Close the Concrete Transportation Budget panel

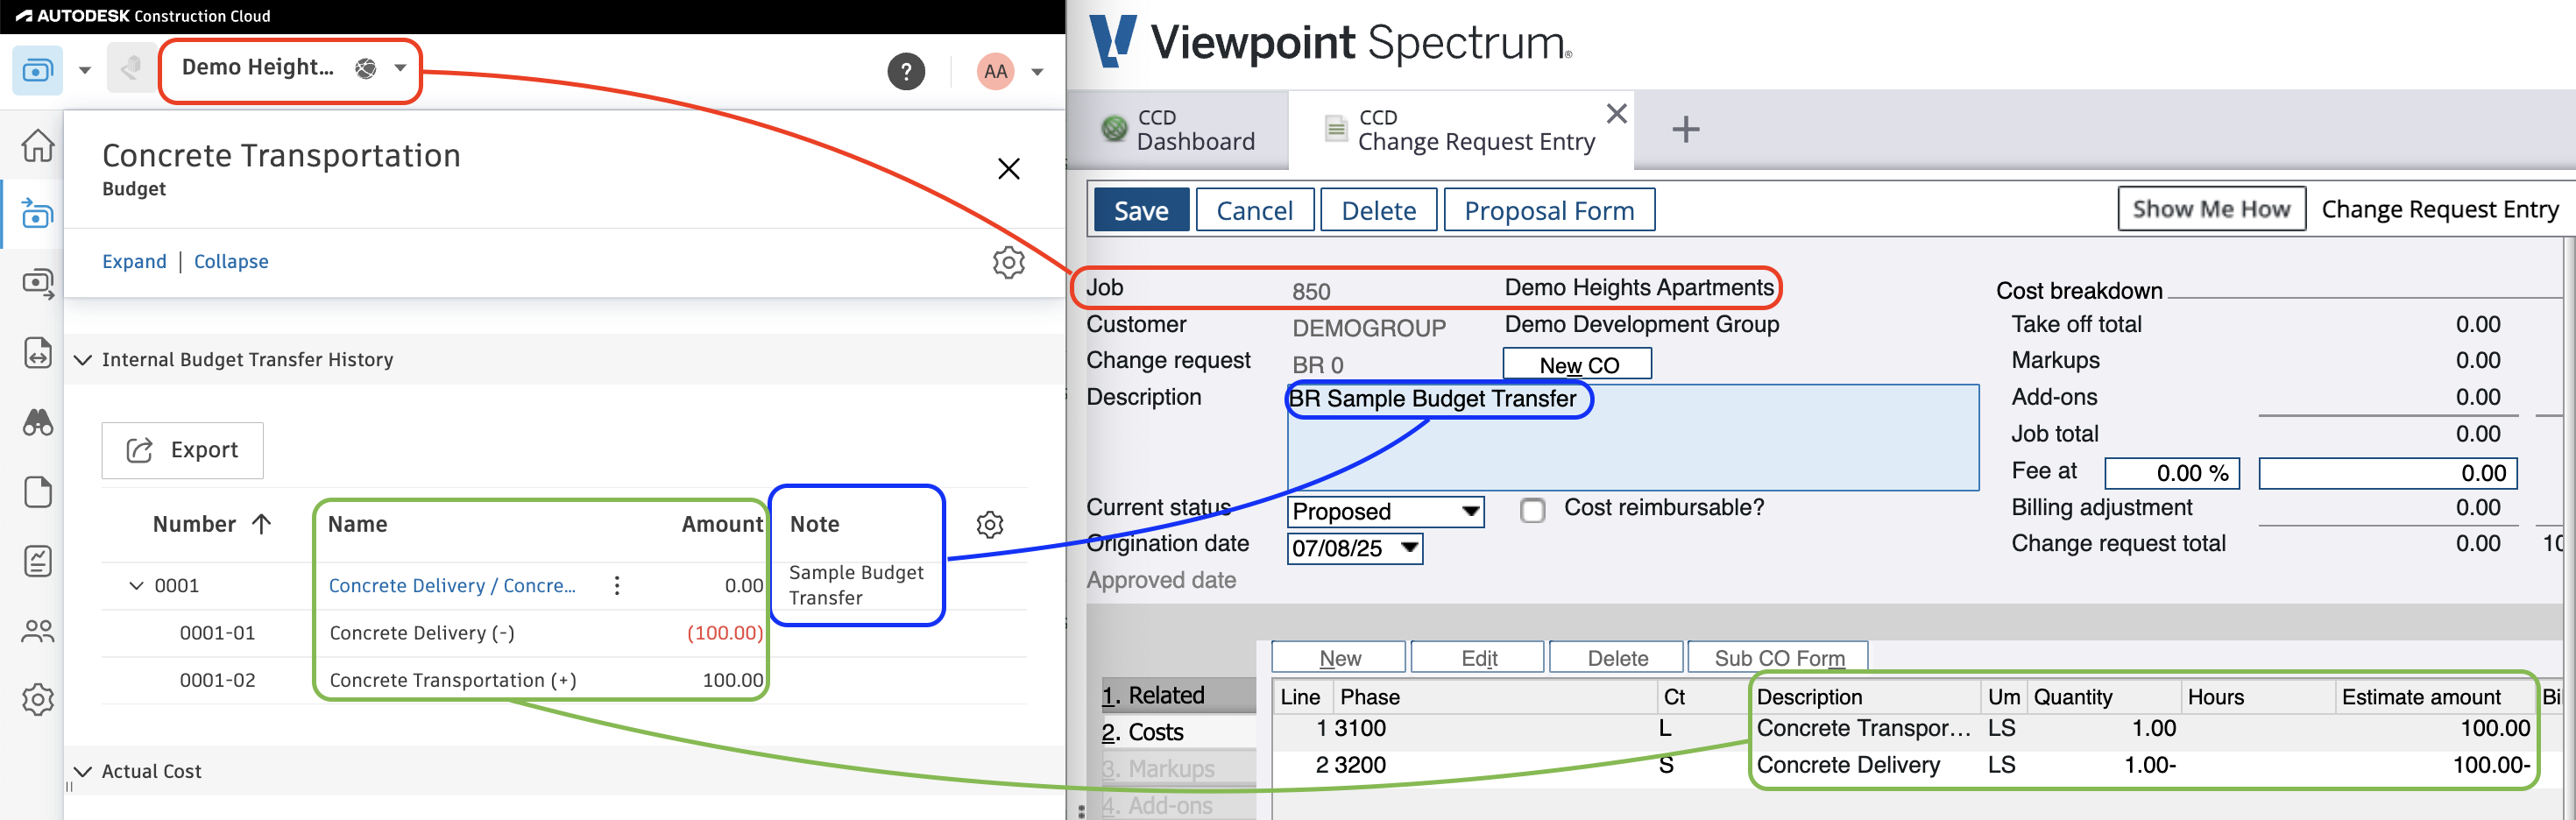1009,169
